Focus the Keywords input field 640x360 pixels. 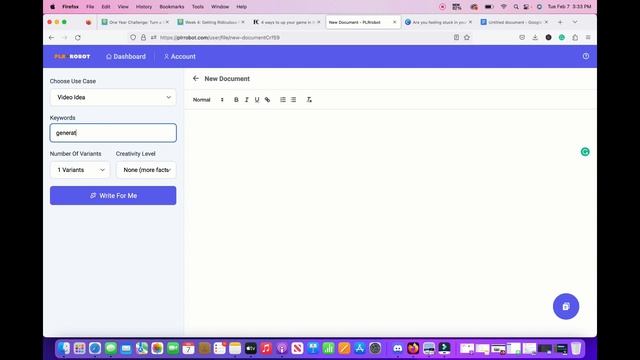tap(113, 133)
